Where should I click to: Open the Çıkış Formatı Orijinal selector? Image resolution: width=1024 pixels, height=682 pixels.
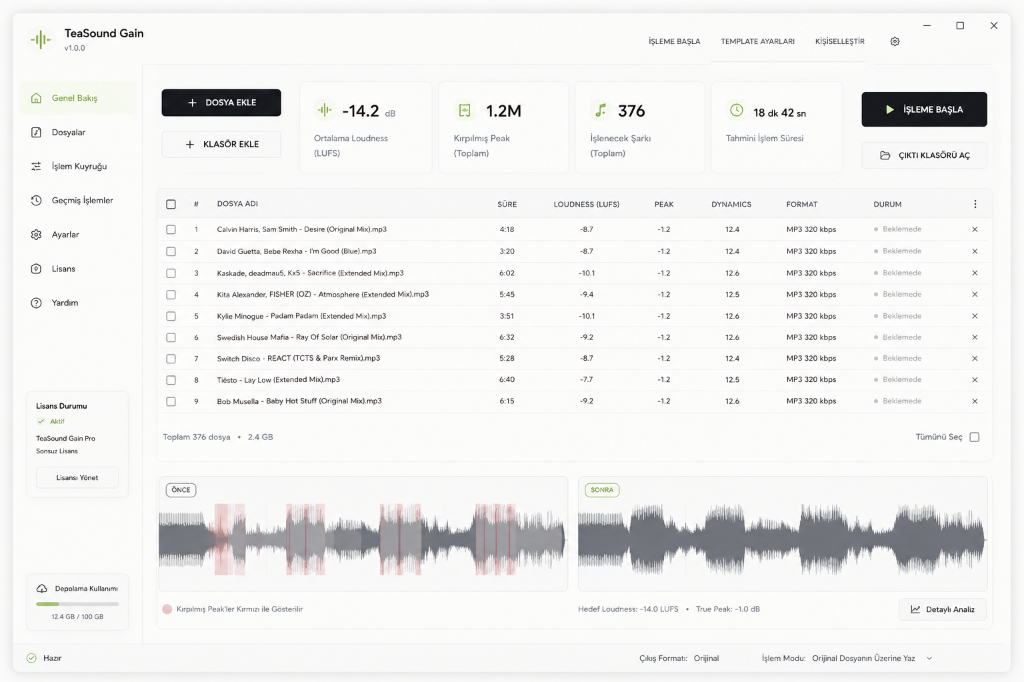tap(706, 658)
